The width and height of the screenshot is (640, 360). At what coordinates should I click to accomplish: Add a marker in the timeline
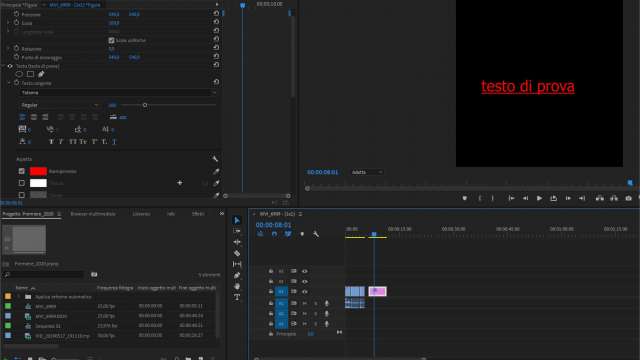(x=302, y=234)
